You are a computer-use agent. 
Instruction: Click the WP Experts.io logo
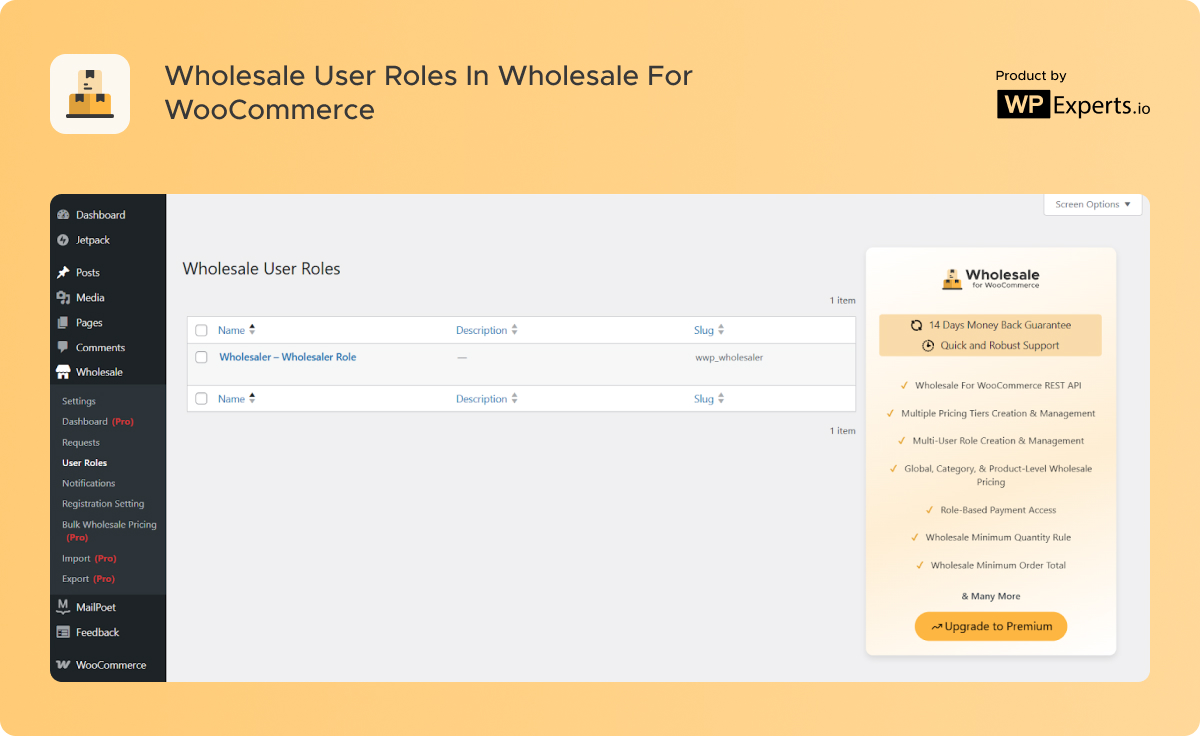click(x=1073, y=105)
